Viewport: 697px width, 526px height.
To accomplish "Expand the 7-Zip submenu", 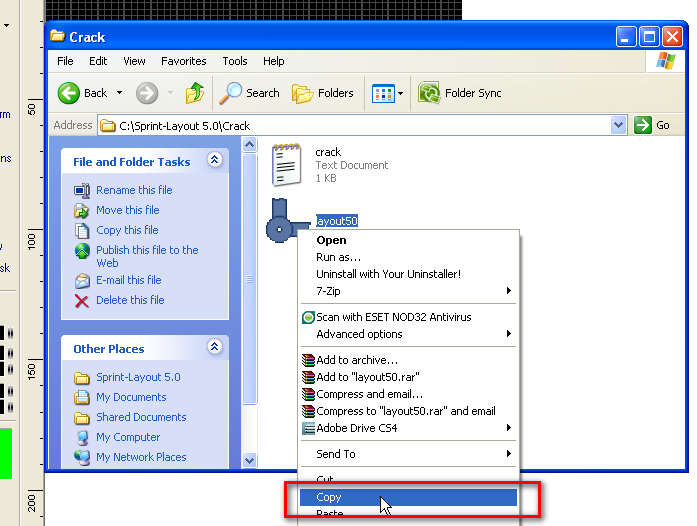I will [x=509, y=291].
